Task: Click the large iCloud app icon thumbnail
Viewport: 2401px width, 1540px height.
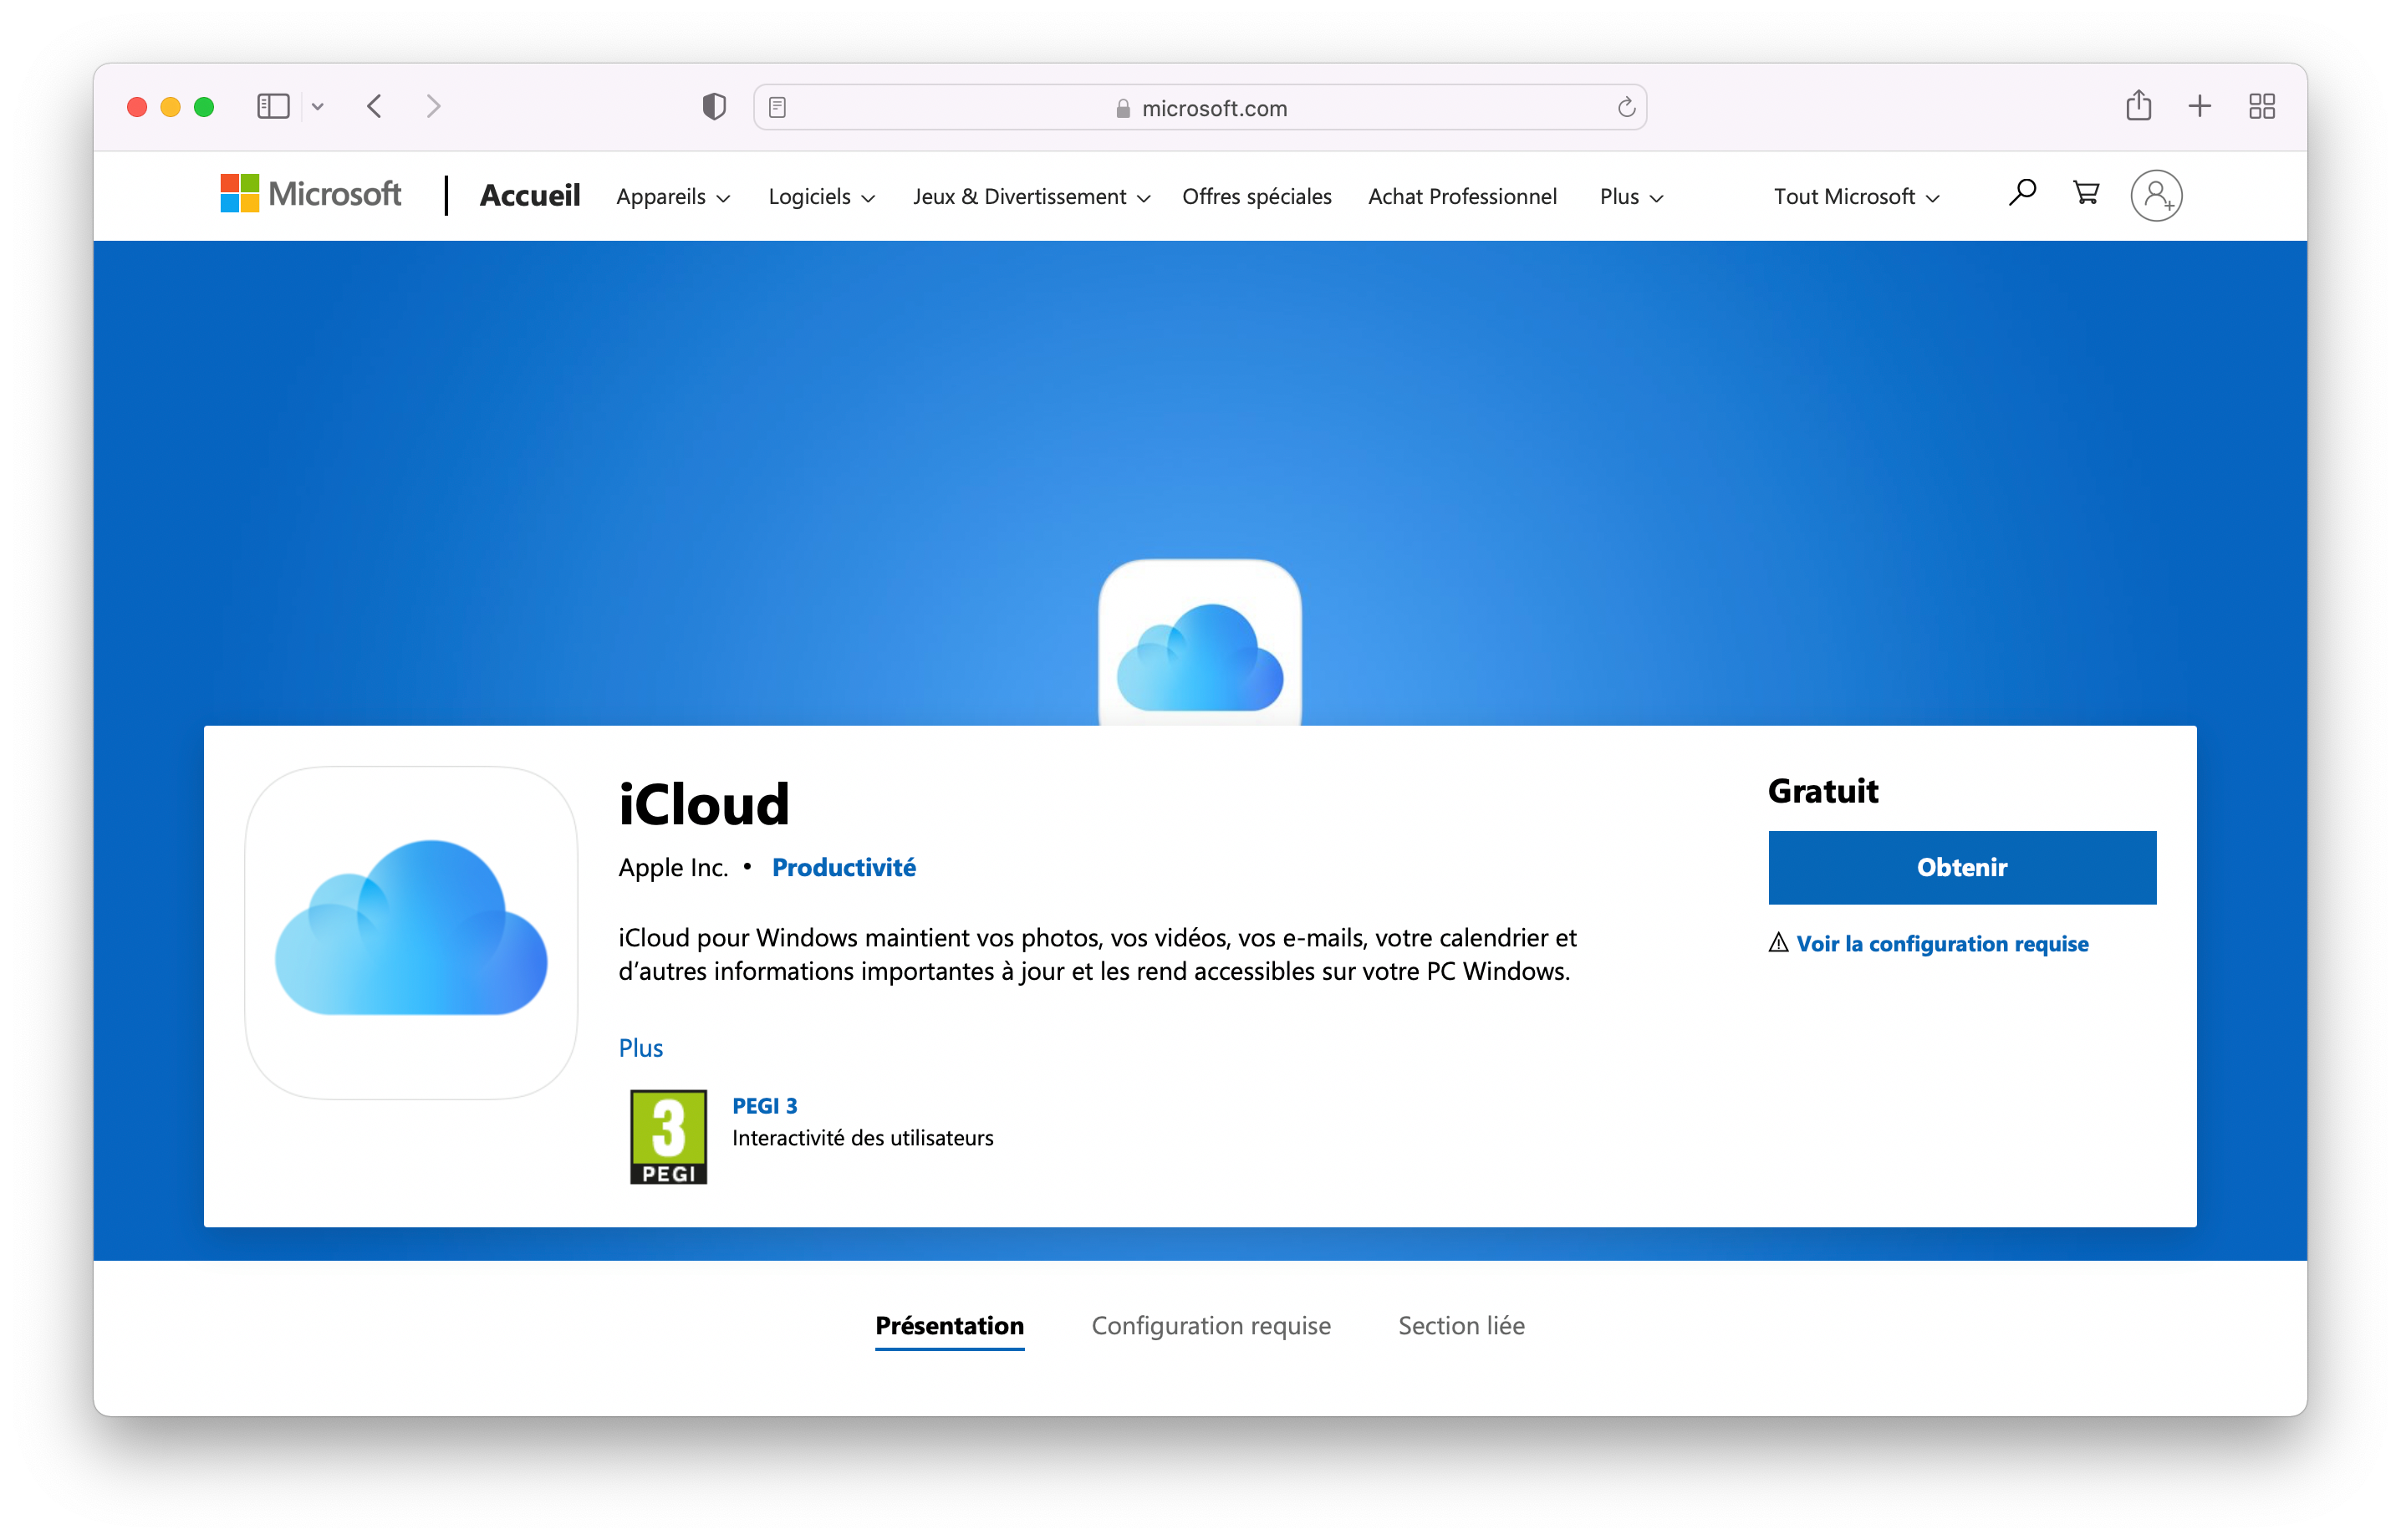Action: [411, 932]
